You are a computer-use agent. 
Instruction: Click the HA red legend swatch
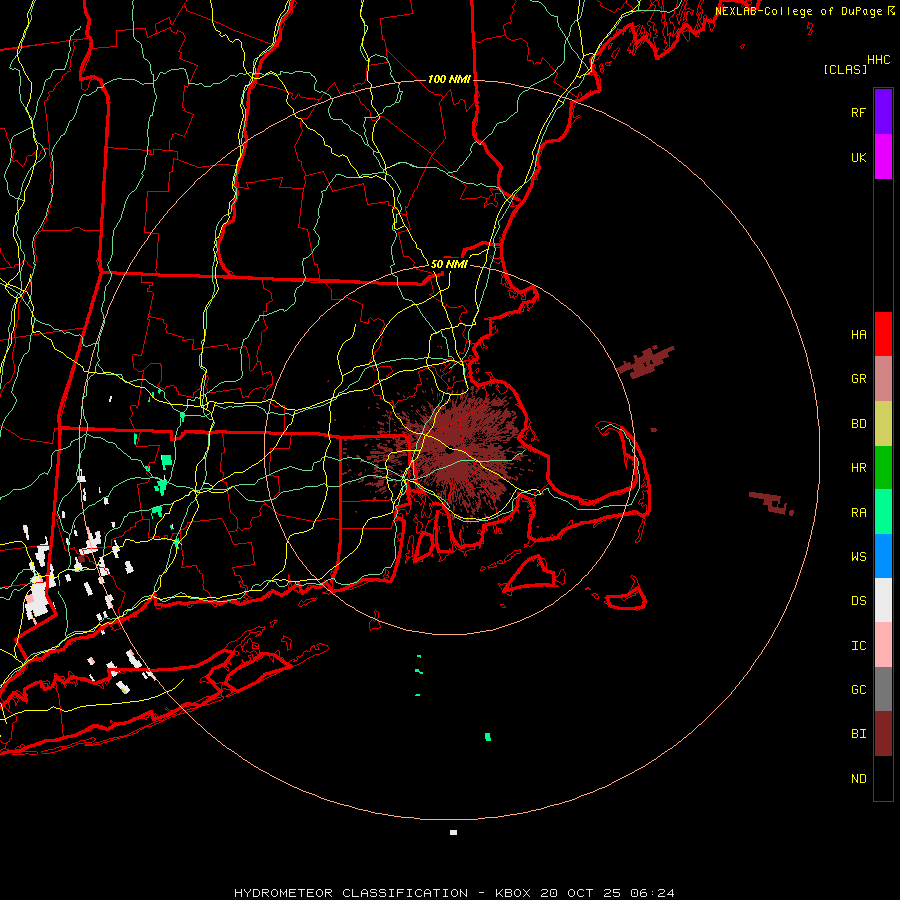(883, 334)
